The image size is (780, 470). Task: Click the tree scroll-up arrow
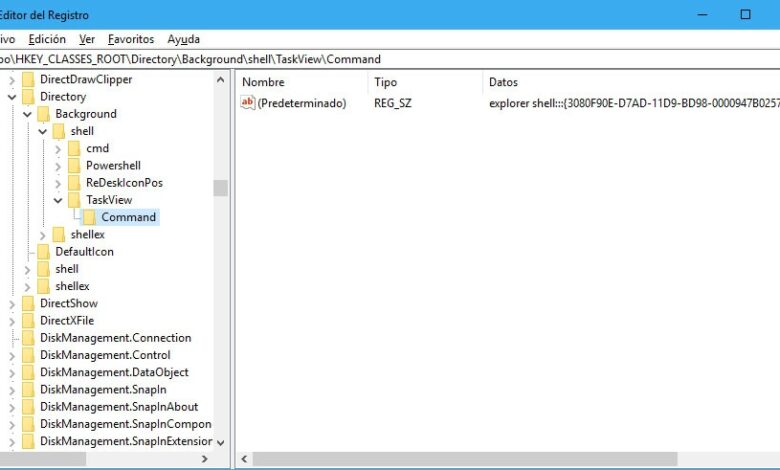[220, 80]
